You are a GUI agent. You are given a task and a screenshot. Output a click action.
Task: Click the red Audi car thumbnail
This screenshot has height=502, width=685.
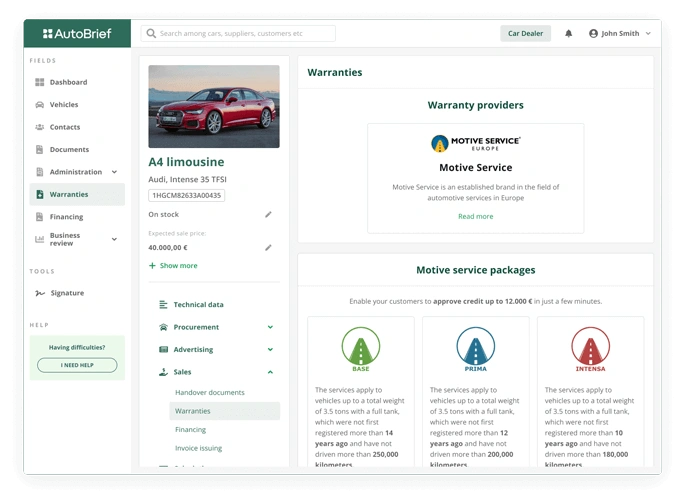[x=214, y=107]
